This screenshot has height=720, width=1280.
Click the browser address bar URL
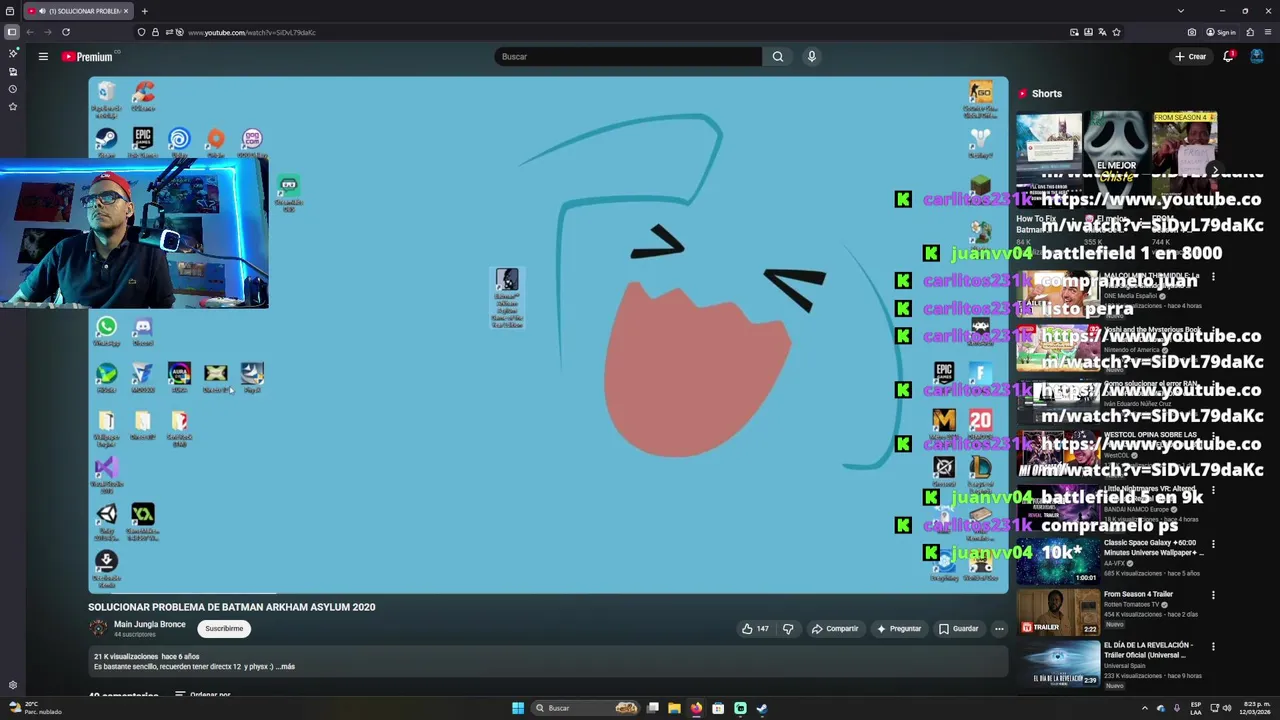tap(252, 32)
